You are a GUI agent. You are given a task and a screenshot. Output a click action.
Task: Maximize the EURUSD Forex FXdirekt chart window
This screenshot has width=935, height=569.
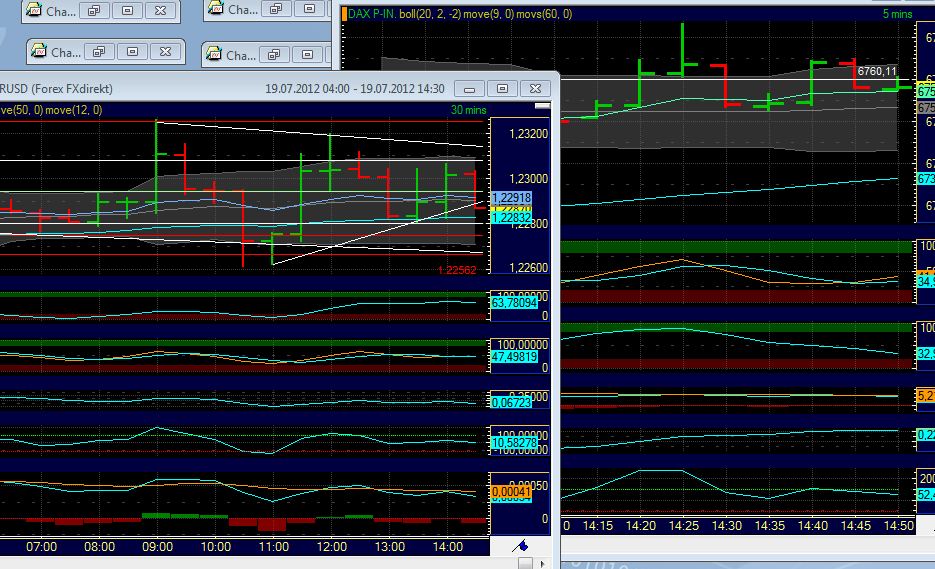[503, 89]
